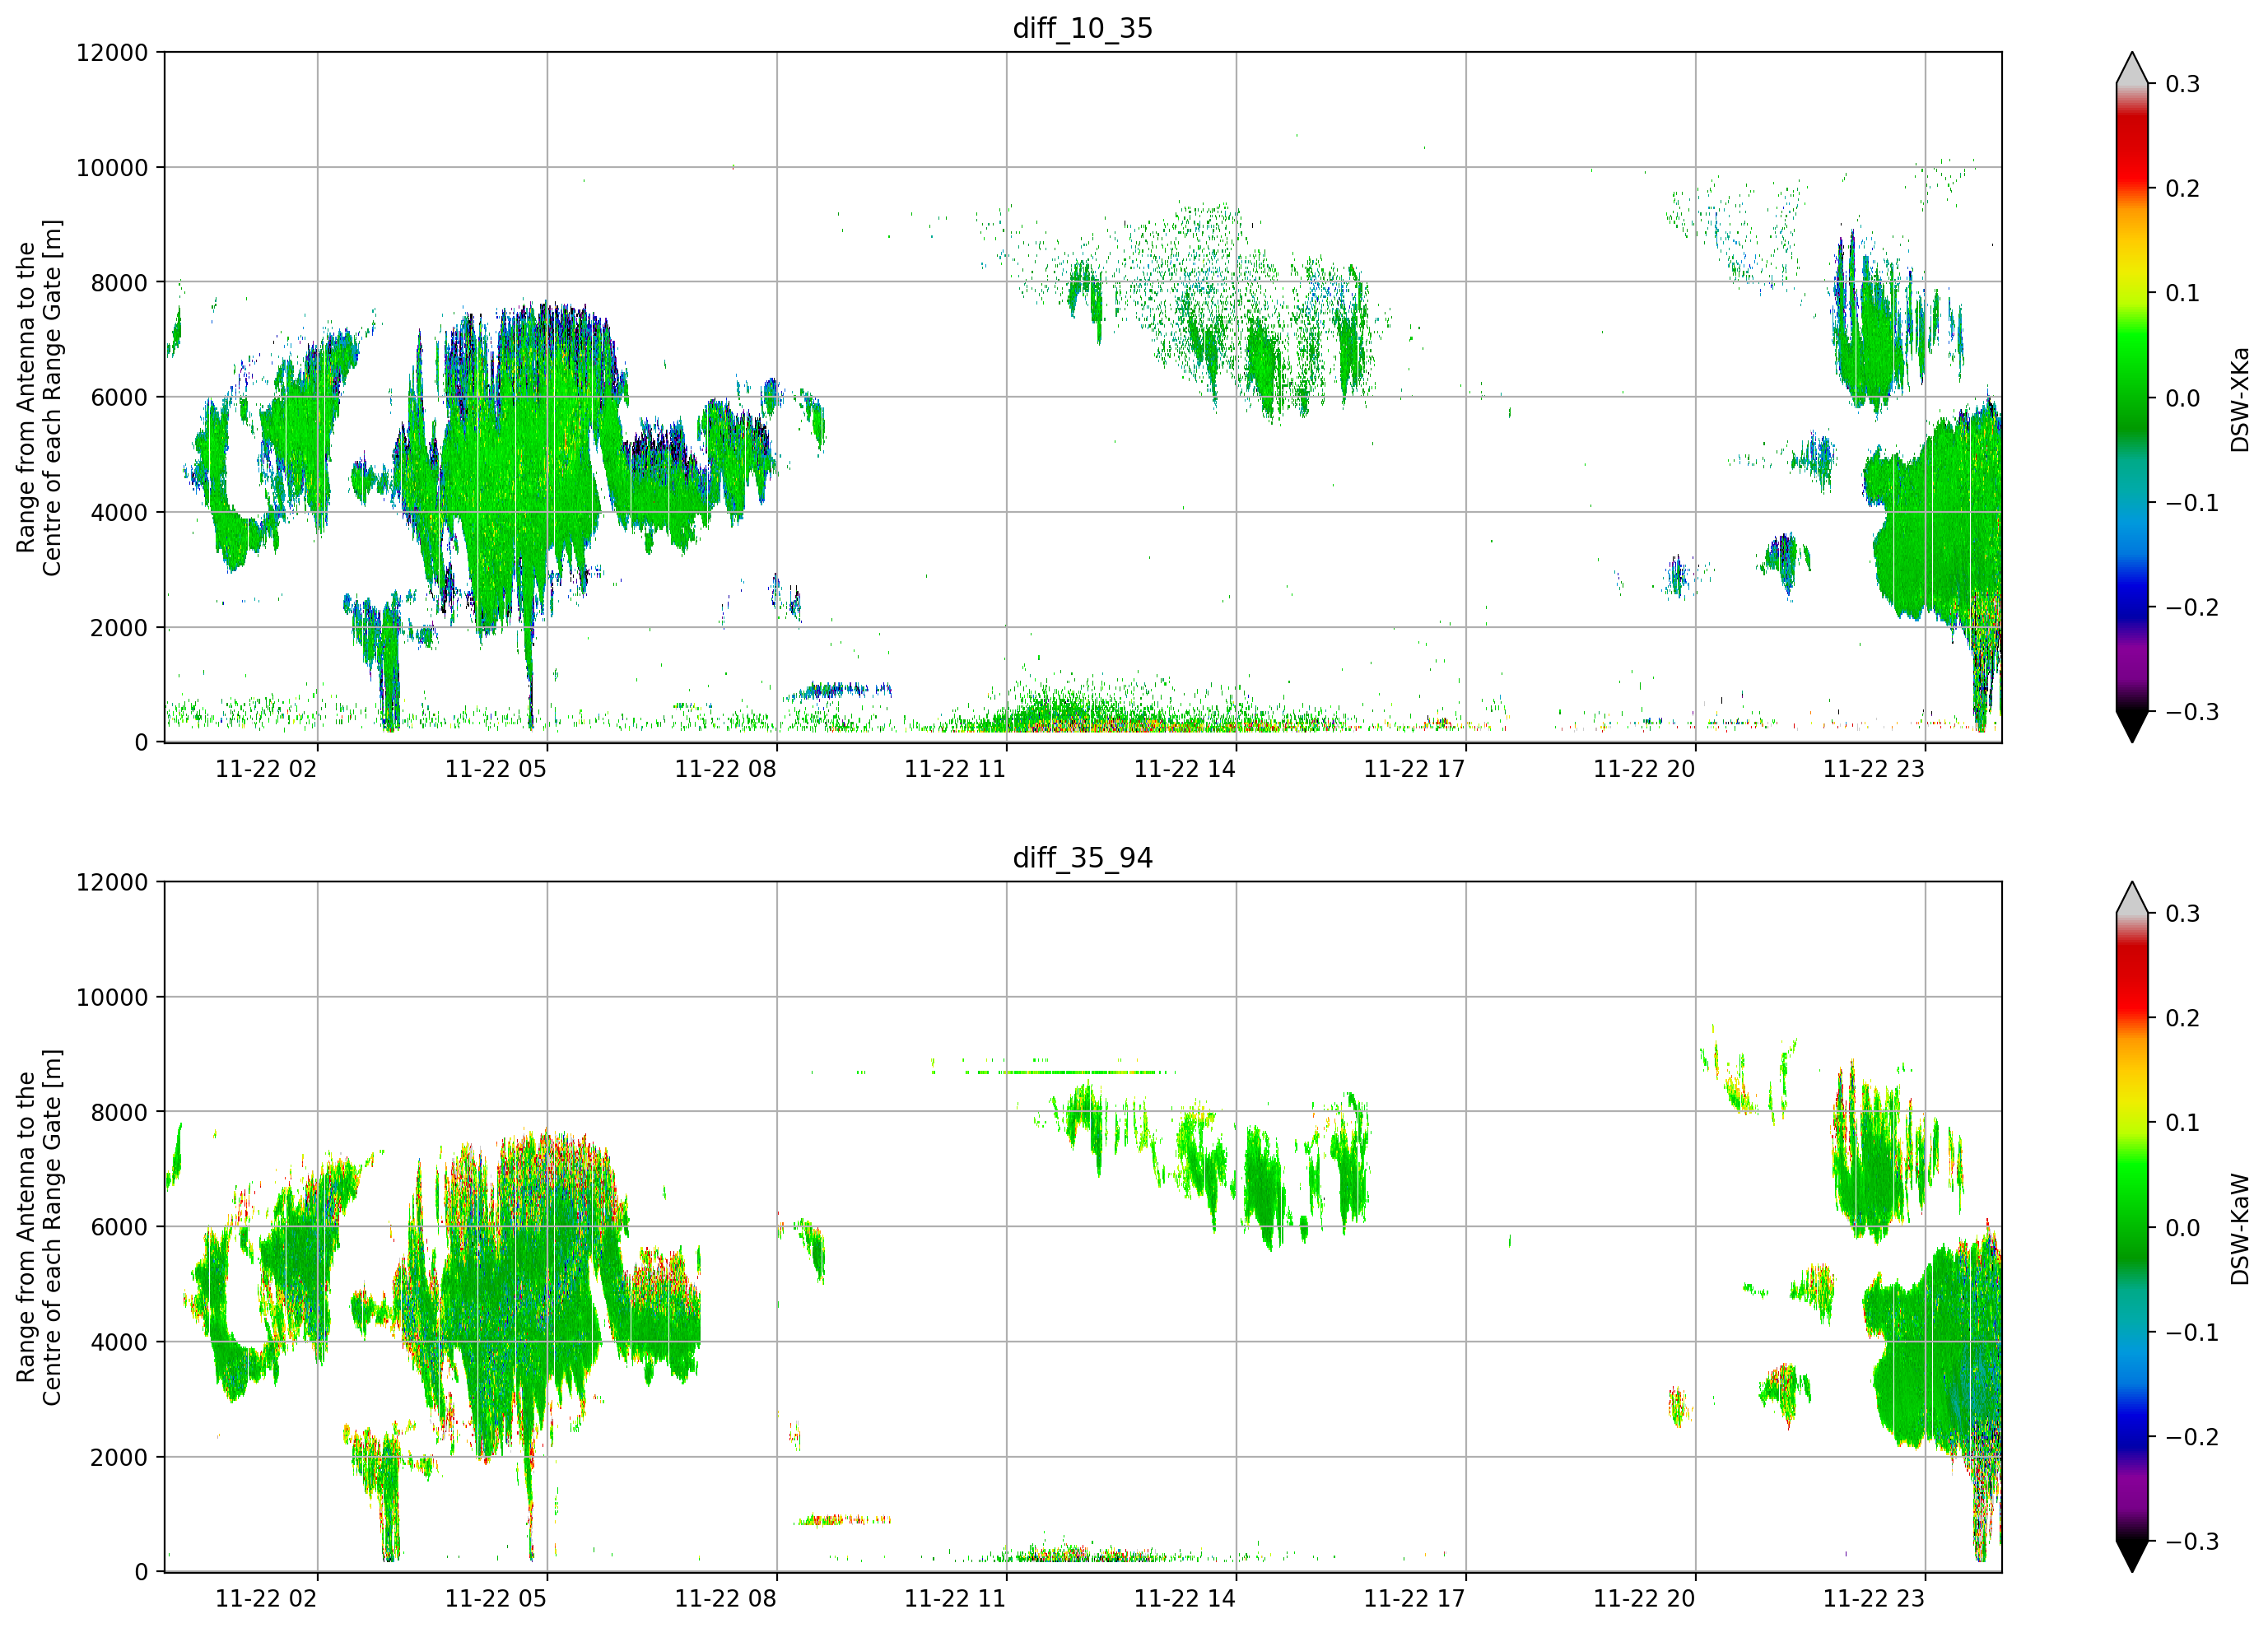Click the diff_35_94 plot's range y-axis label
This screenshot has width=2268, height=1628.
point(39,1227)
